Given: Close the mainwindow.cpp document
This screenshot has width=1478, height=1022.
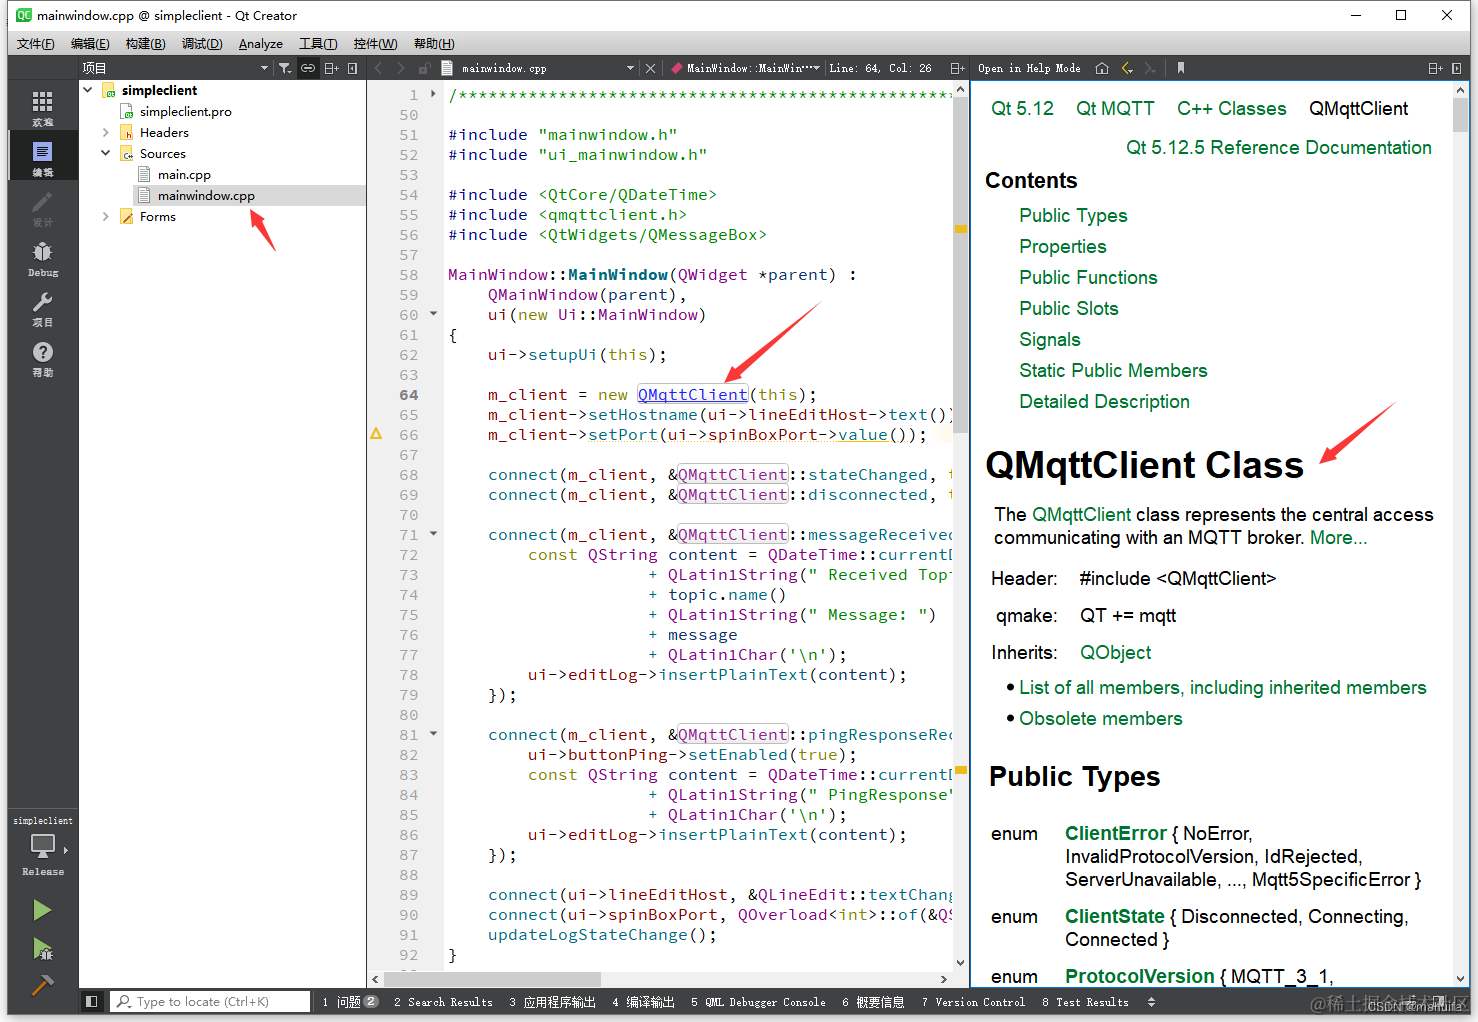Looking at the screenshot, I should tap(651, 68).
